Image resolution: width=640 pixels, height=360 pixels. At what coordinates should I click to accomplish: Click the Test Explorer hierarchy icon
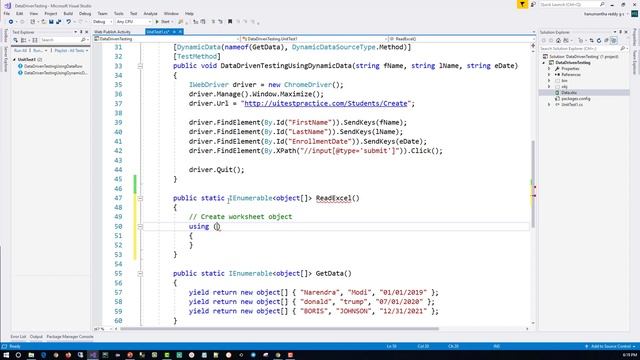35,40
